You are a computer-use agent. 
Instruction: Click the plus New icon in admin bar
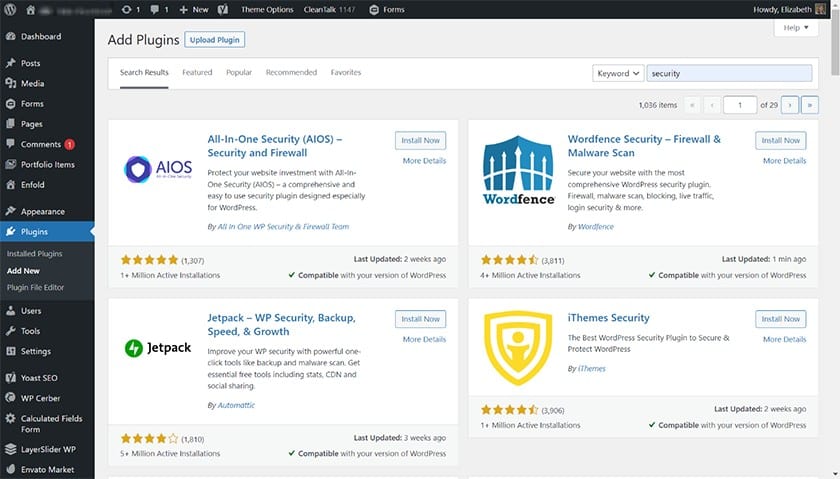click(183, 10)
